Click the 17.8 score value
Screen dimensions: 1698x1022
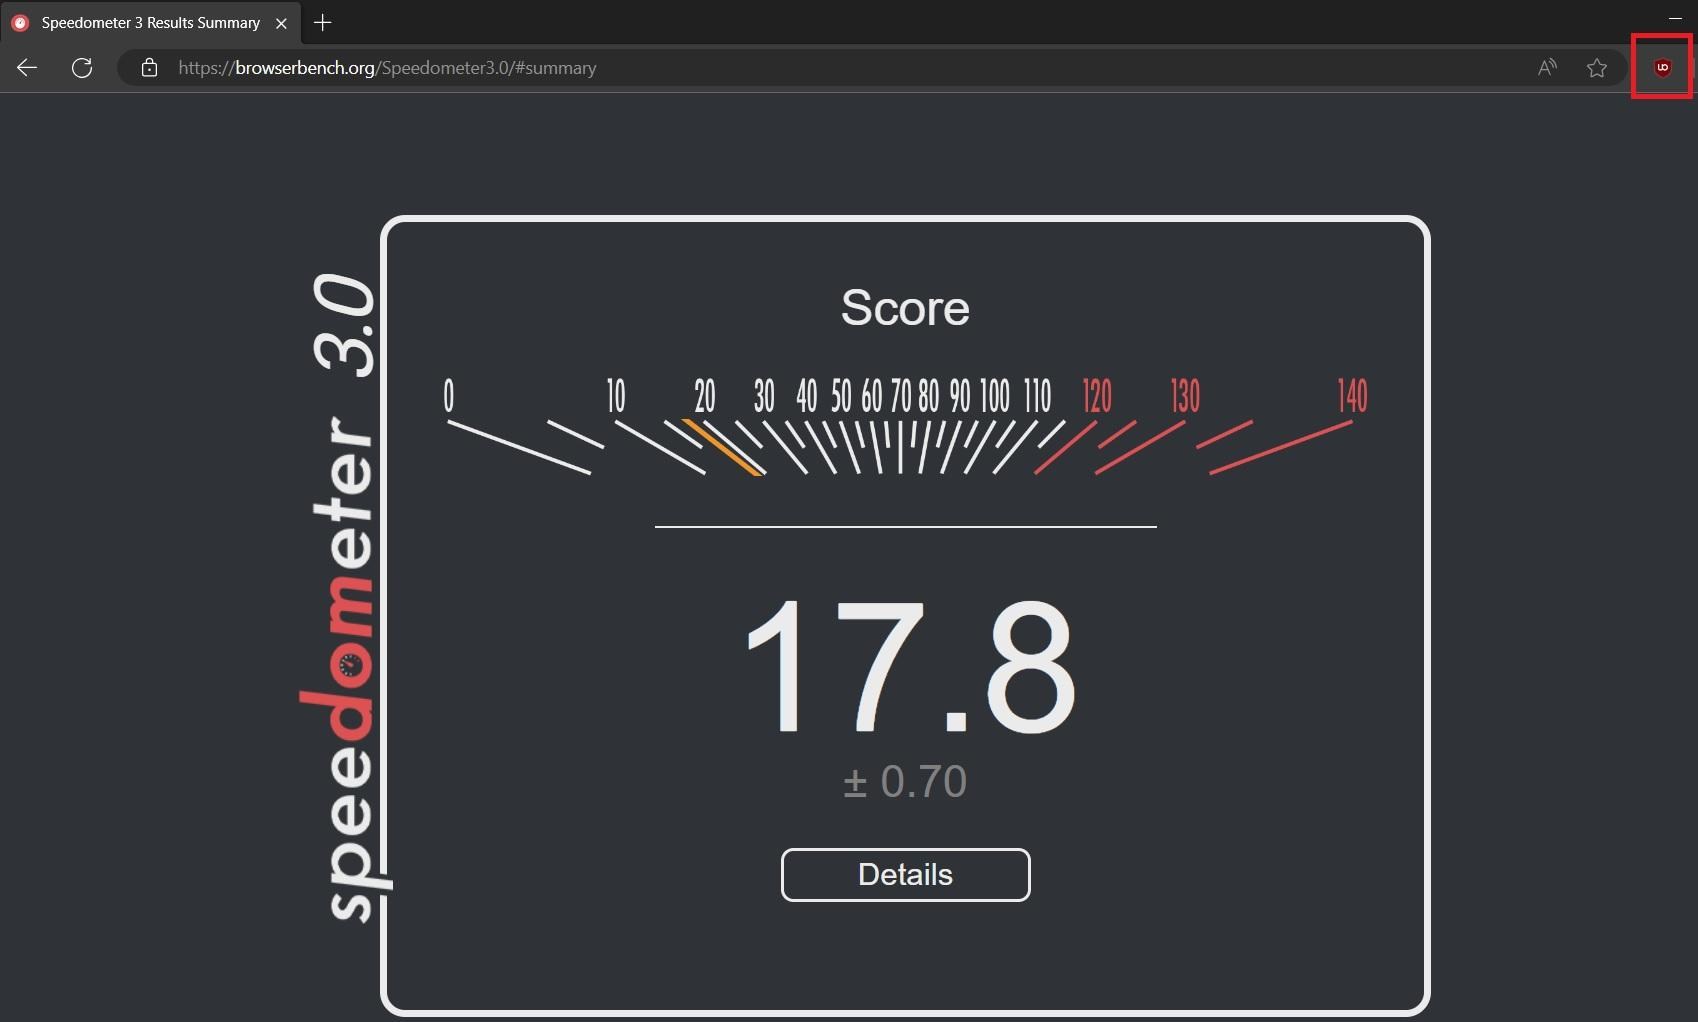pos(908,668)
